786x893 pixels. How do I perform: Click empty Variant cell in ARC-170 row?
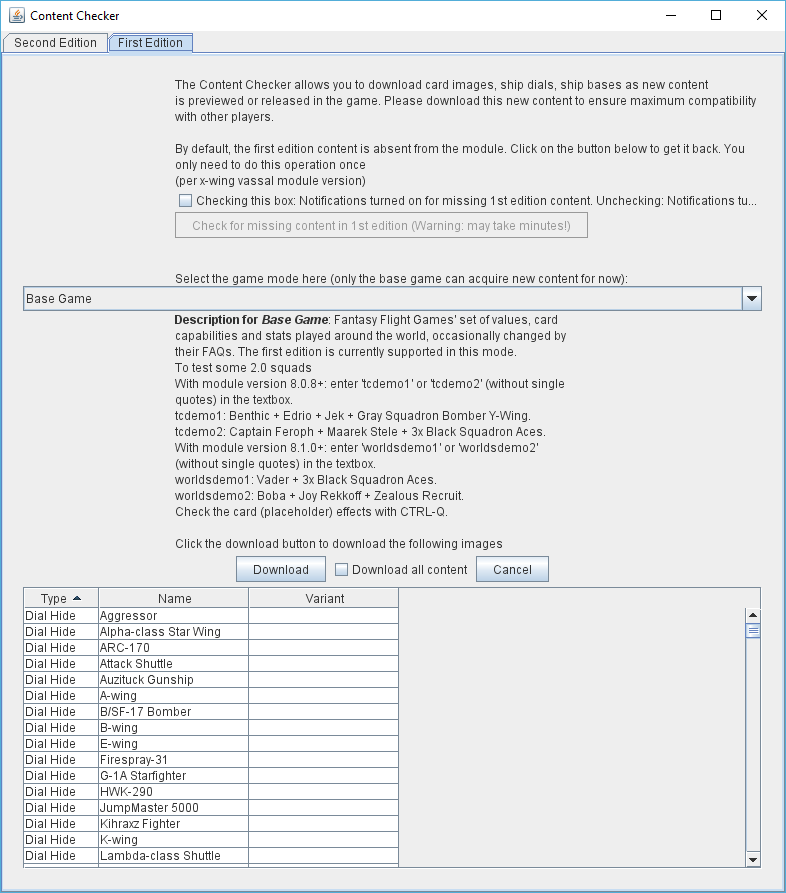click(x=324, y=648)
